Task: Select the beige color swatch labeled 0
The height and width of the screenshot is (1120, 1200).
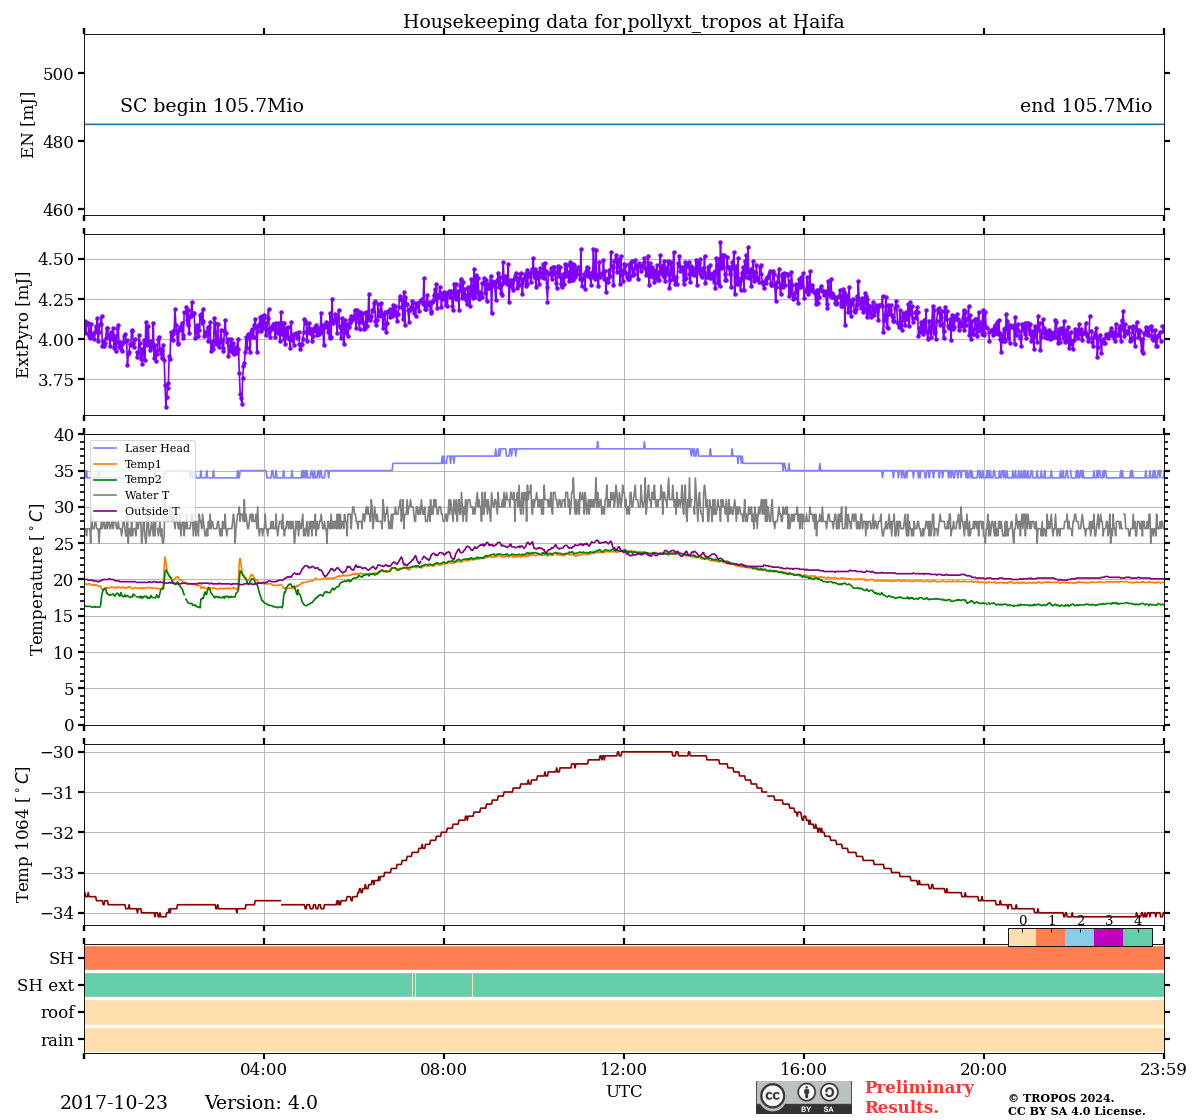Action: pyautogui.click(x=1022, y=937)
